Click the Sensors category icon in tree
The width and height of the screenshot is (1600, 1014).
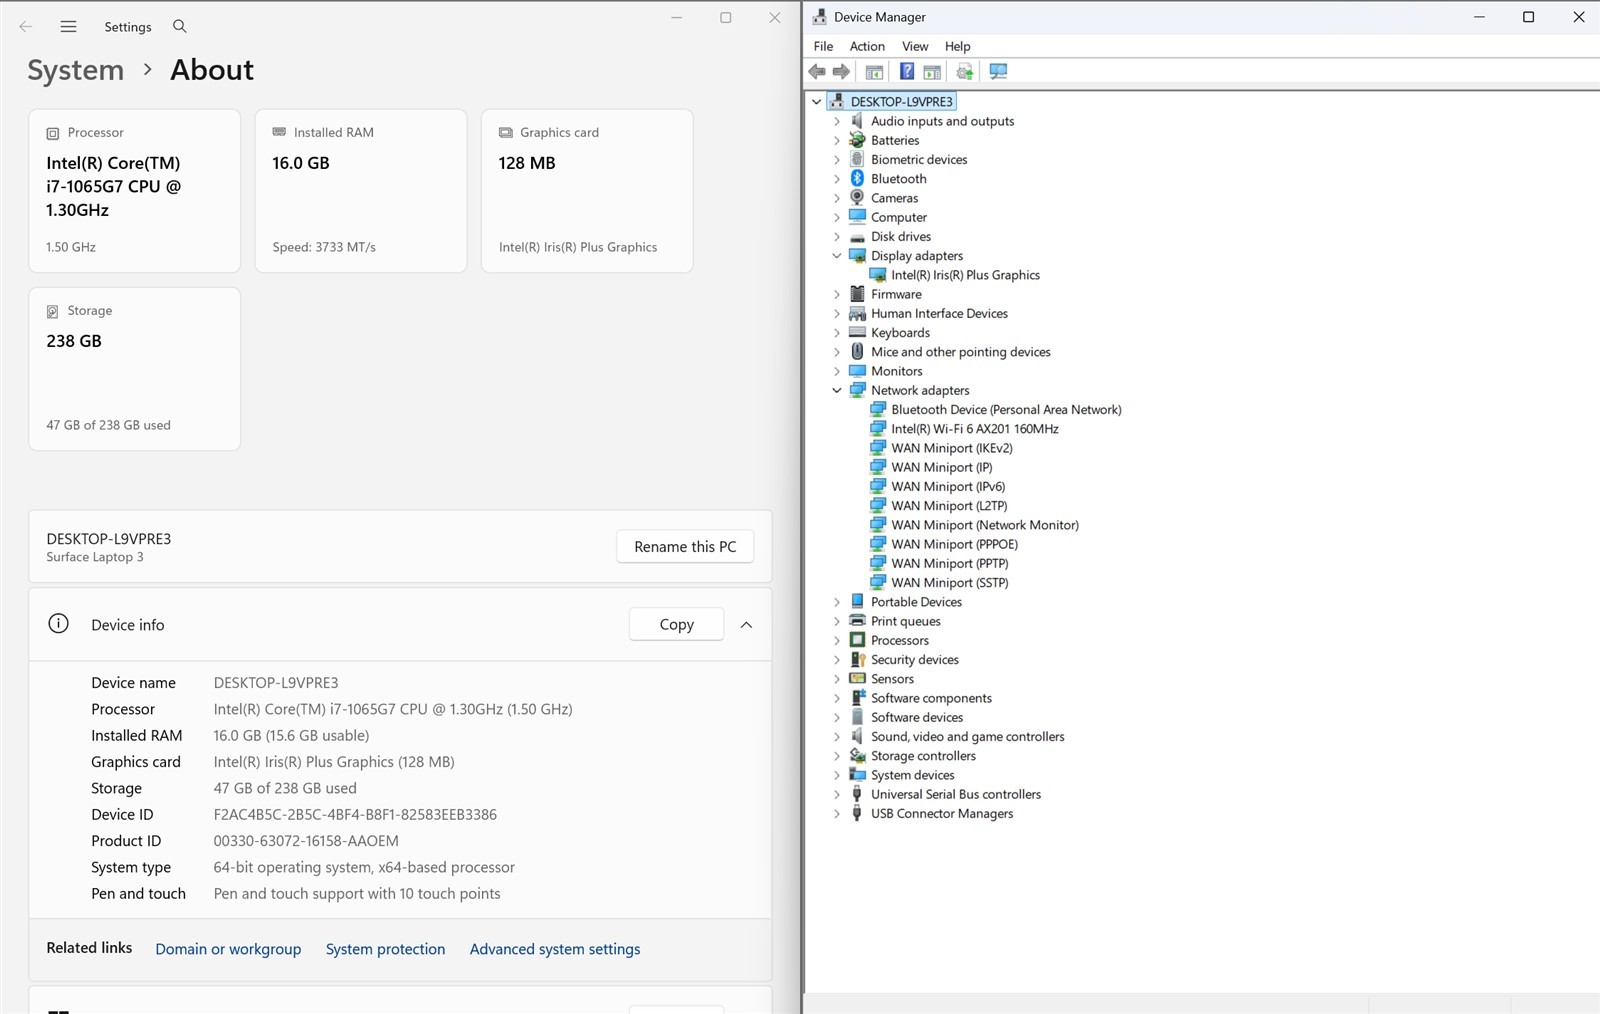857,679
